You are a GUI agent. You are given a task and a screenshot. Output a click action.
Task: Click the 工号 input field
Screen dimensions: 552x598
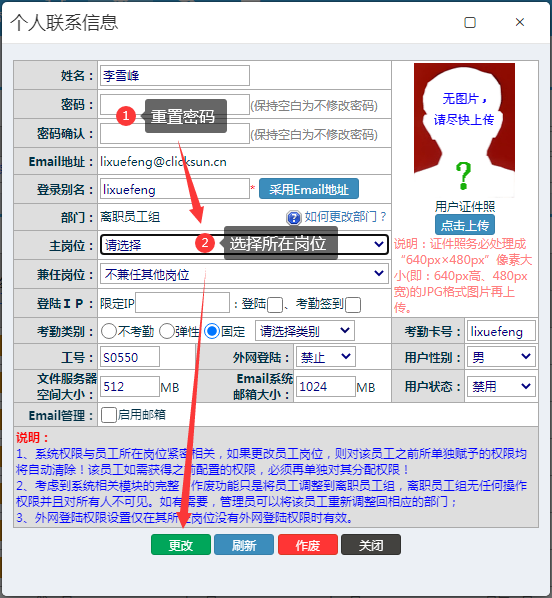[x=130, y=357]
